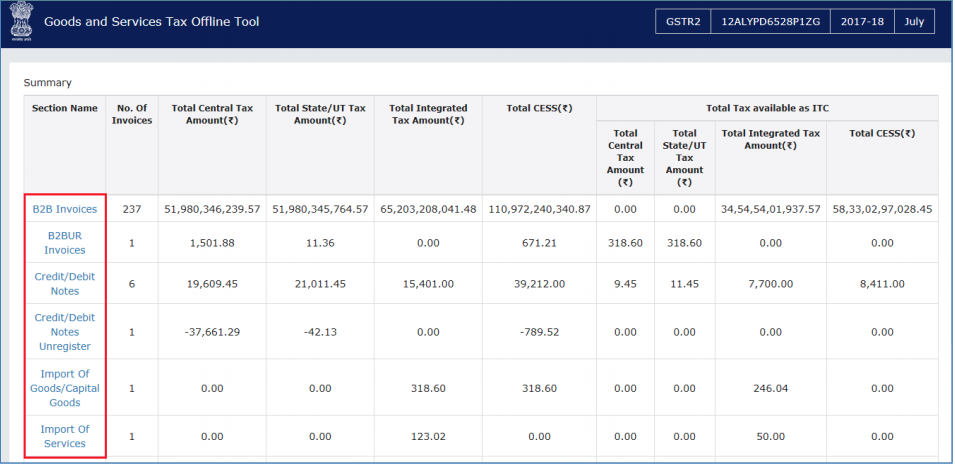955x465 pixels.
Task: Select negative value -42.13
Action: 320,332
